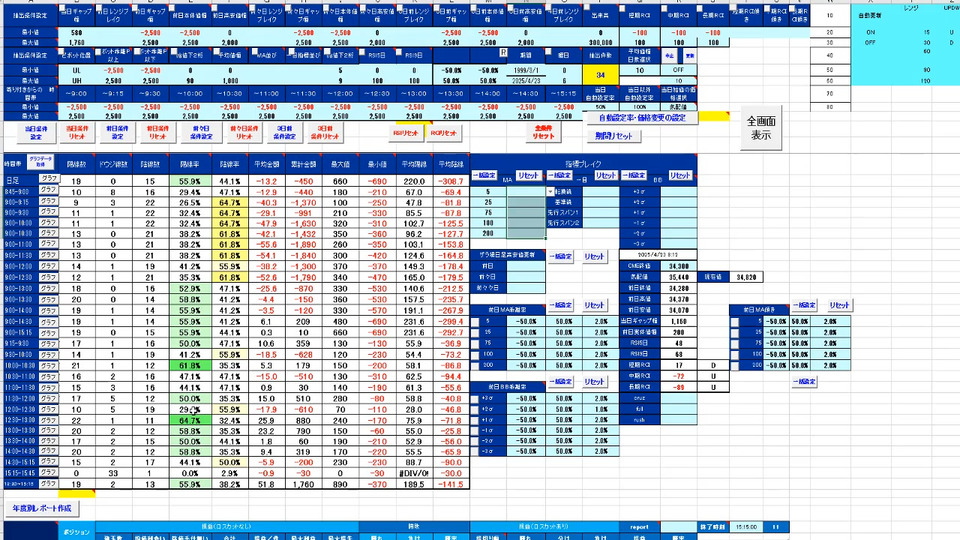Image resolution: width=960 pixels, height=540 pixels.
Task: Select the ピボット位置 cell UH
Action: coord(77,81)
